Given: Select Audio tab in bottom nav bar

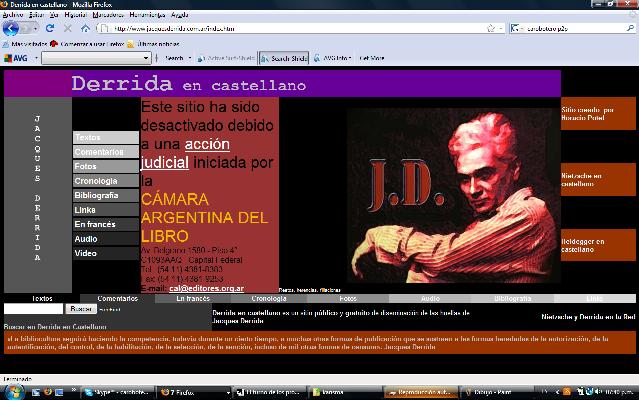Looking at the screenshot, I should (430, 298).
